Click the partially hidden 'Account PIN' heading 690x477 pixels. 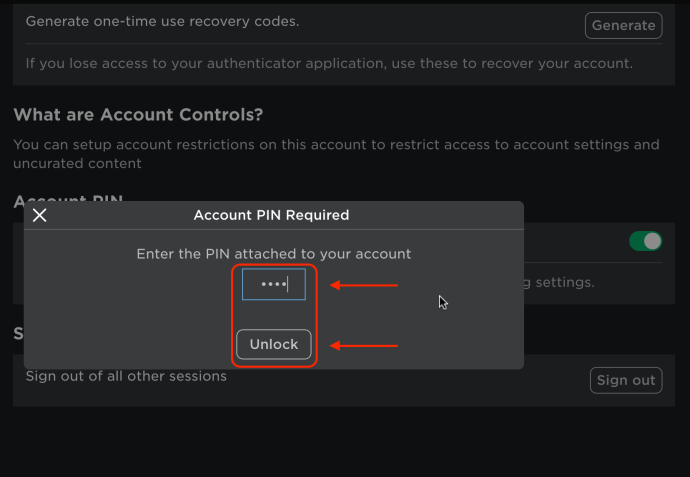pyautogui.click(x=68, y=198)
